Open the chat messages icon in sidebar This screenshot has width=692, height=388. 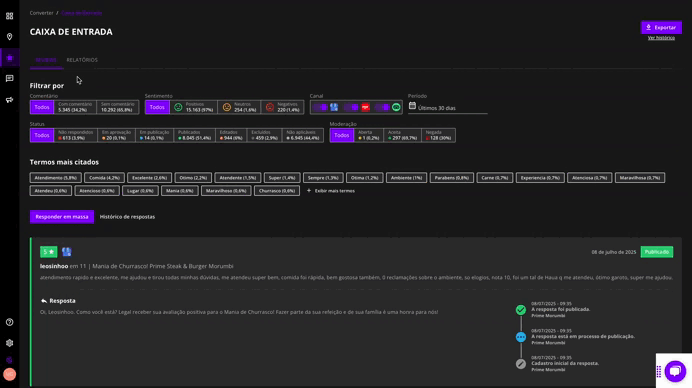[9, 79]
